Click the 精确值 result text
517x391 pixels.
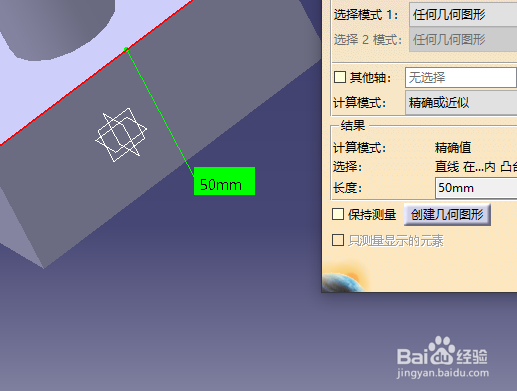[453, 147]
